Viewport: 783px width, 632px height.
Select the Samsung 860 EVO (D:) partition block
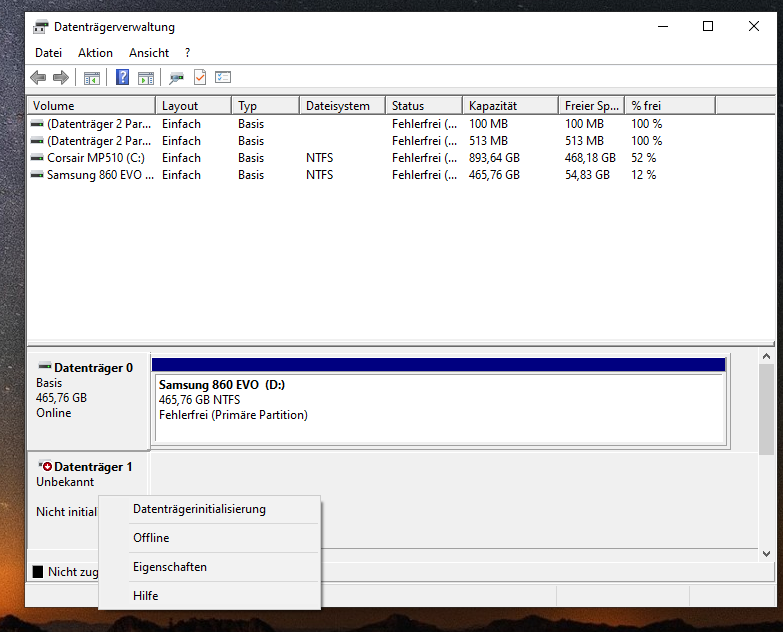tap(440, 408)
